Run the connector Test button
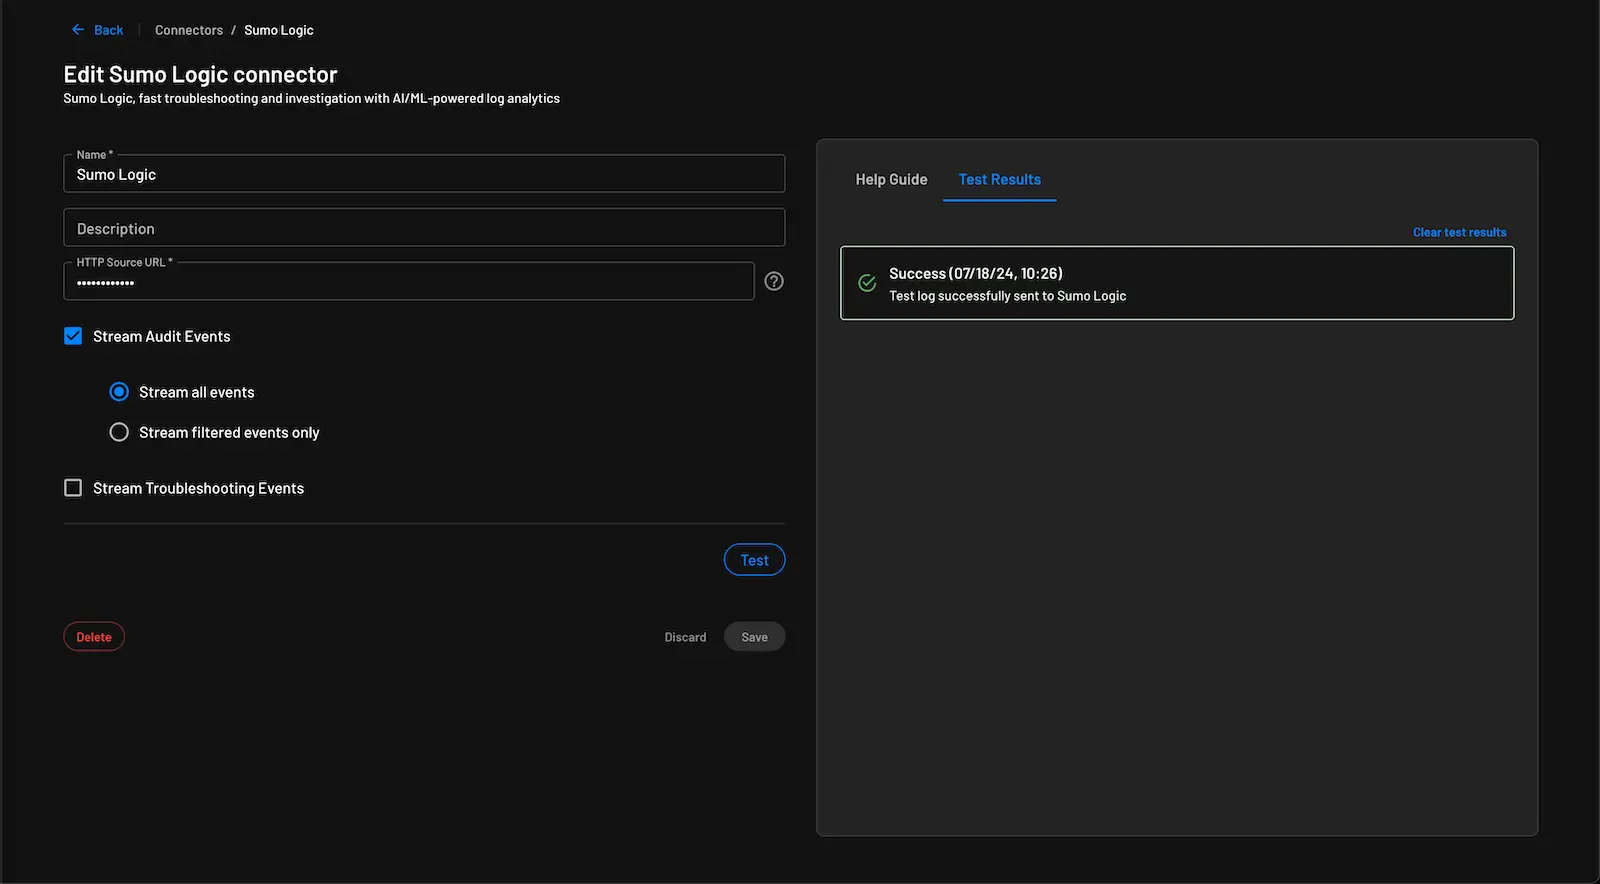Viewport: 1600px width, 884px height. coord(755,560)
